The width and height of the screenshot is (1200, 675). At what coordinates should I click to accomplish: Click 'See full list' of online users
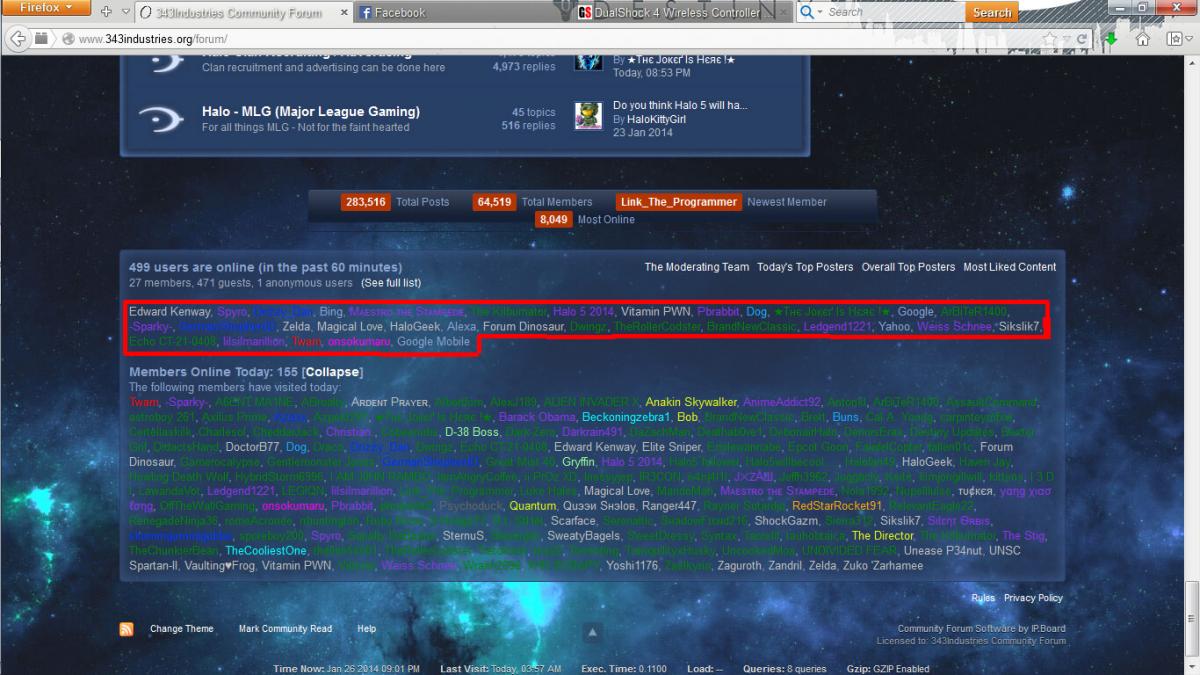click(x=390, y=283)
